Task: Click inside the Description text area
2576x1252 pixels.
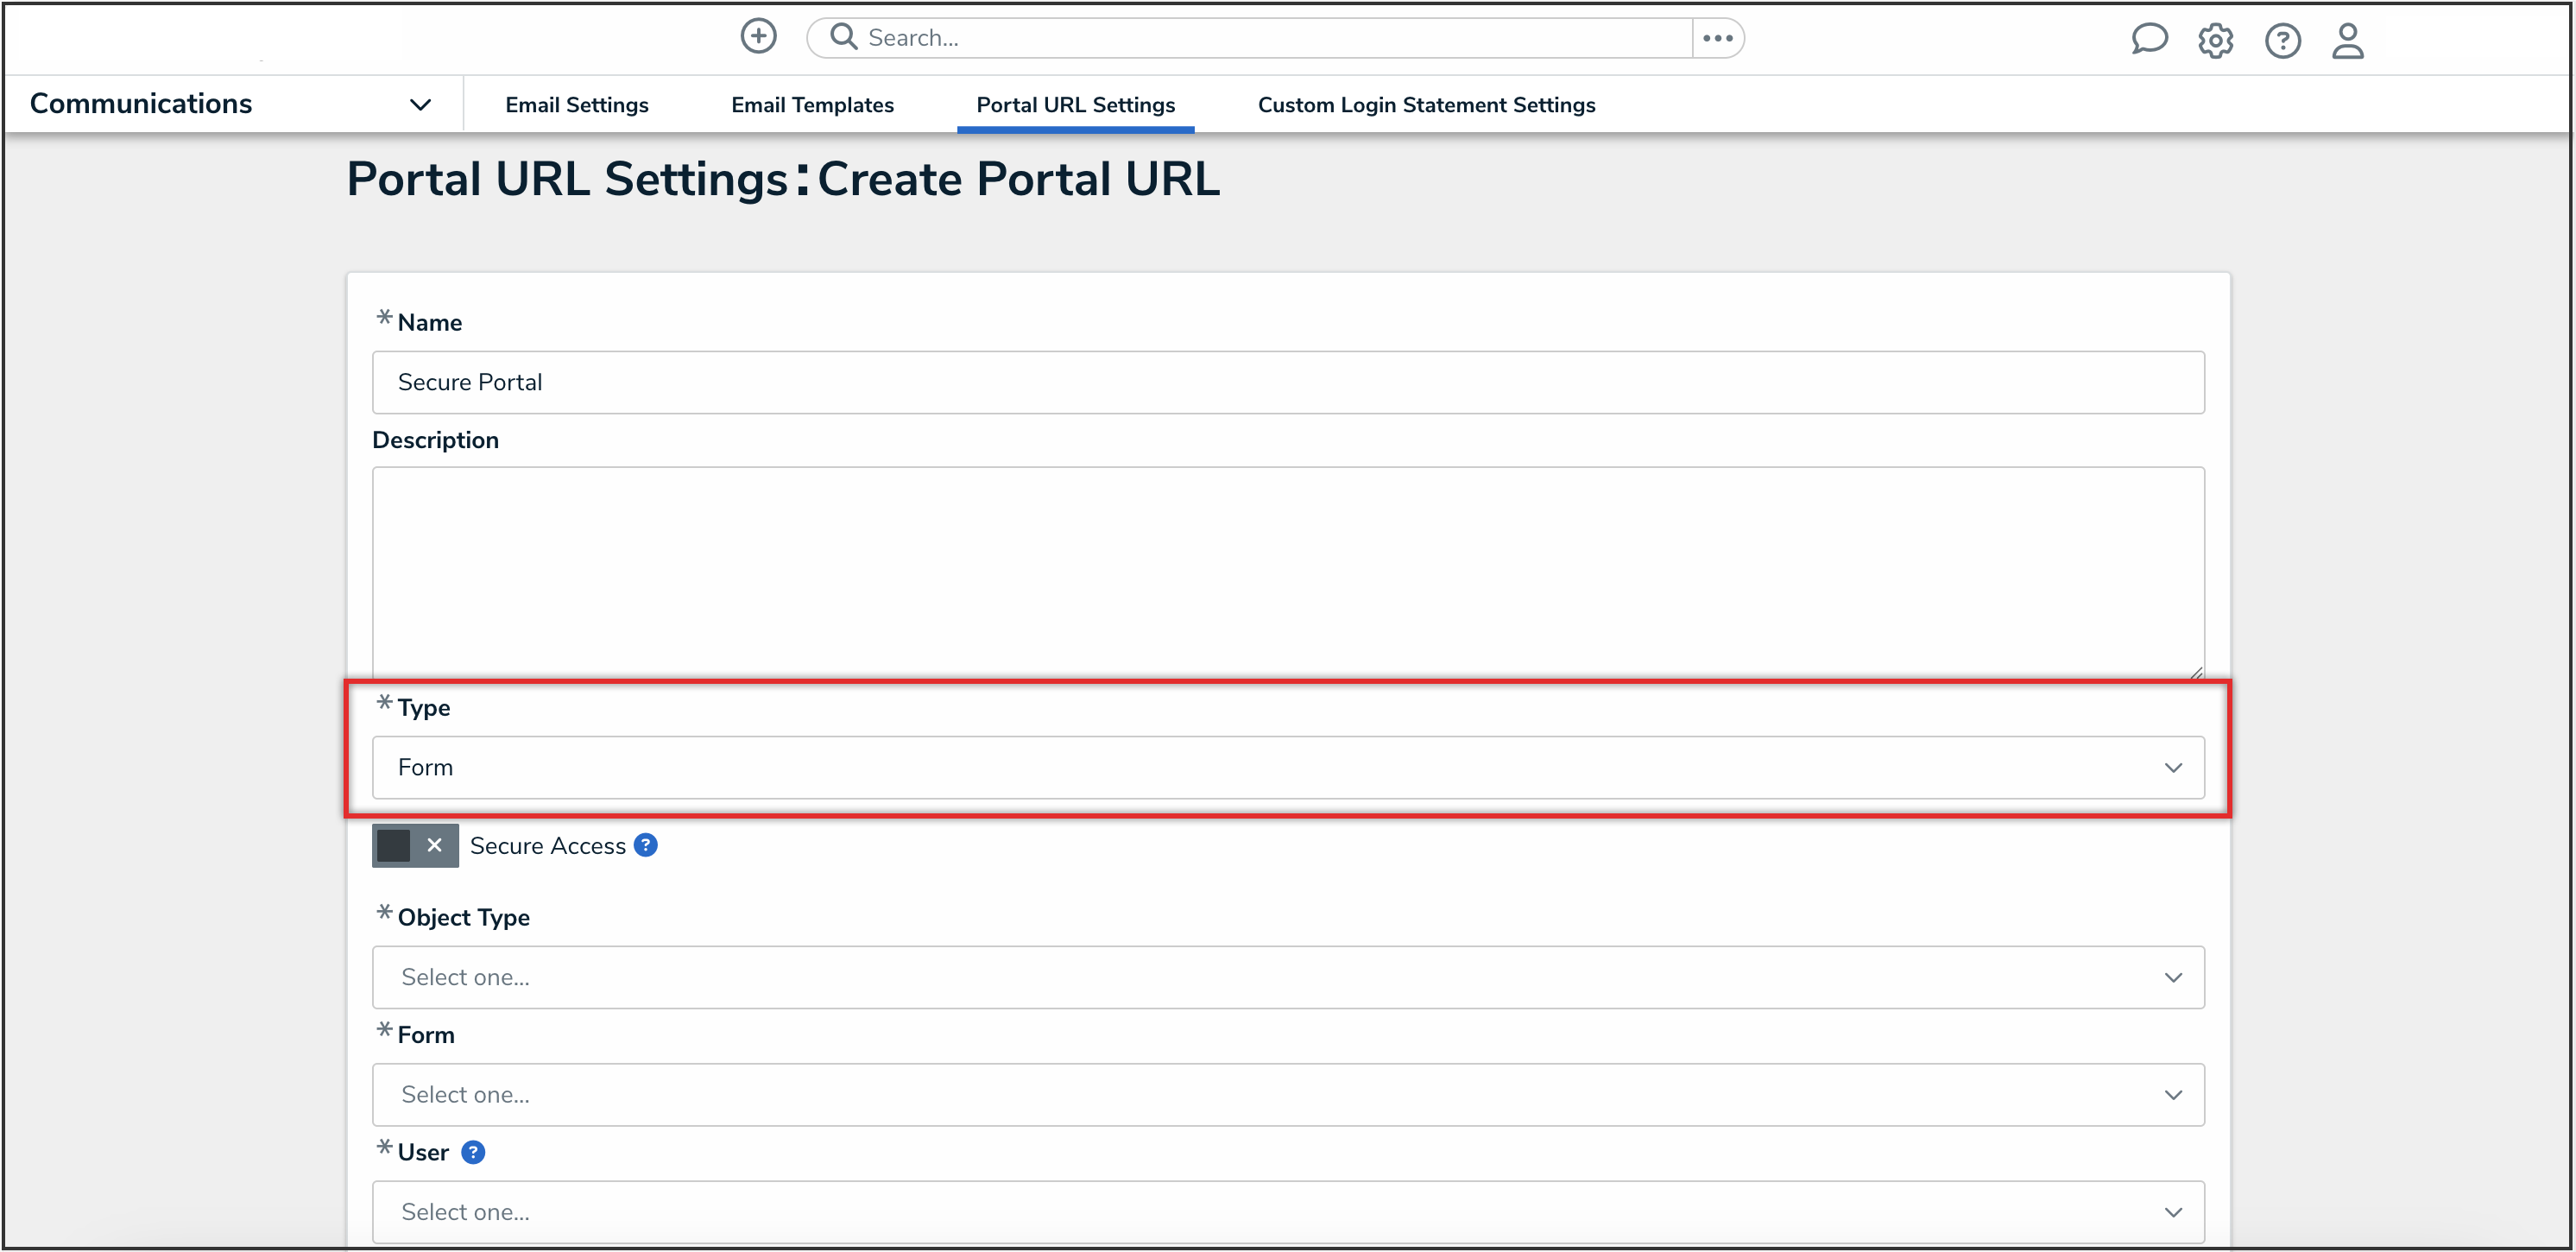Action: coord(1287,572)
